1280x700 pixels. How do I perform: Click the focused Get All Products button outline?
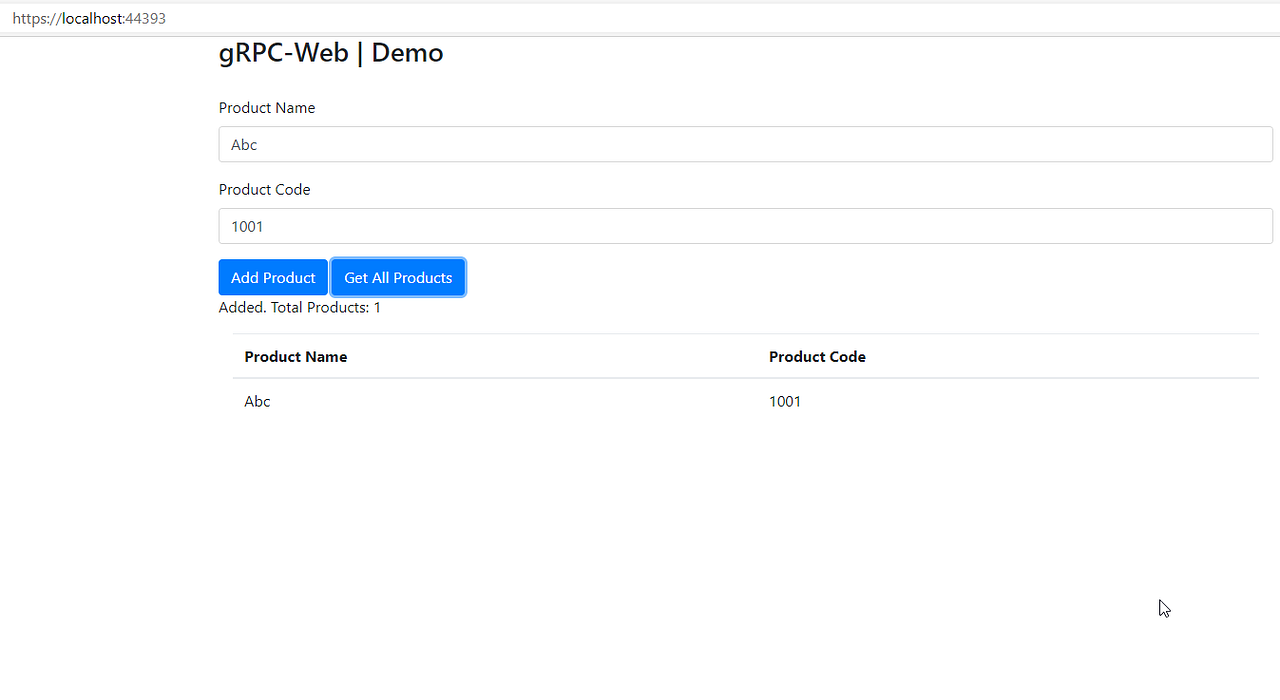(x=398, y=277)
